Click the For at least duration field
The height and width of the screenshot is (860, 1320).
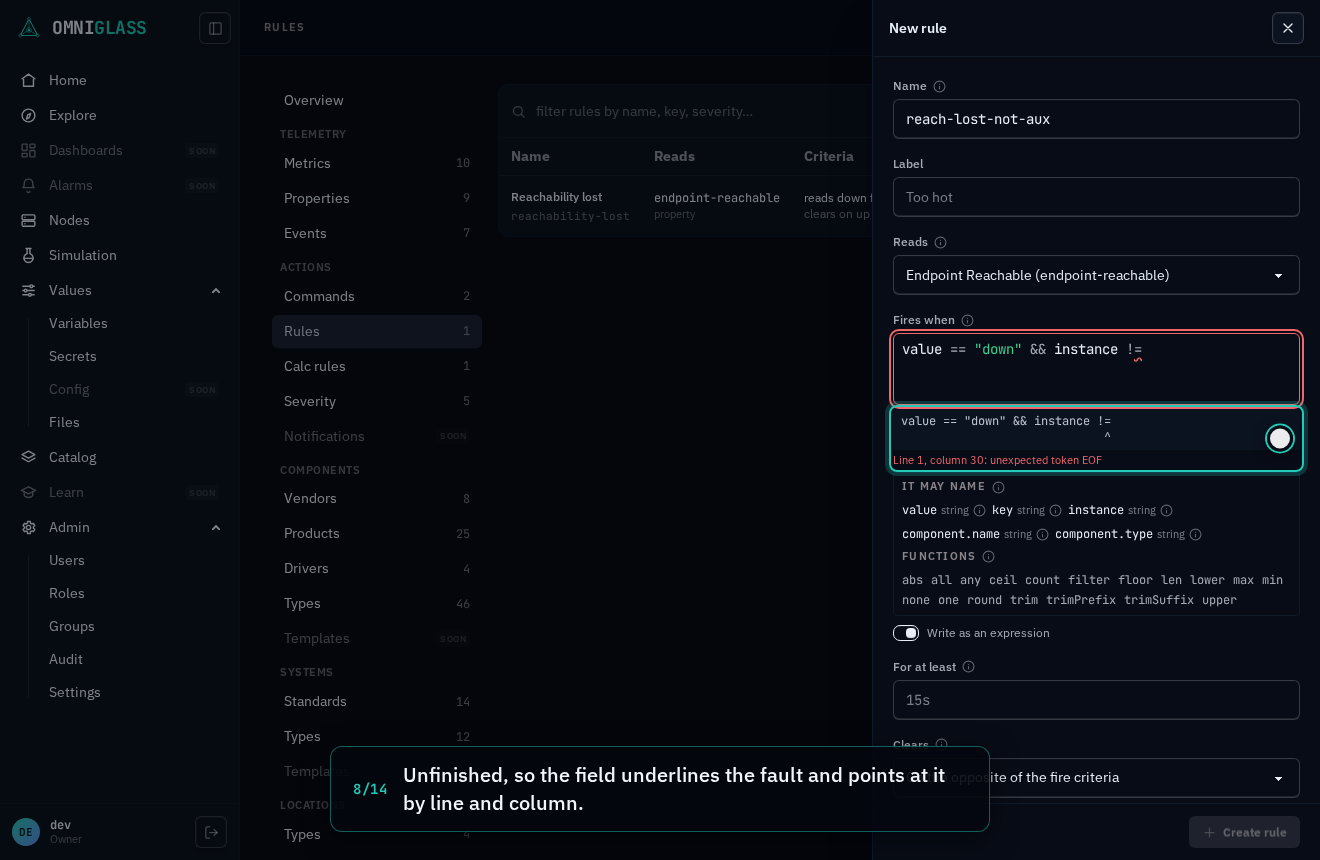pyautogui.click(x=1096, y=700)
